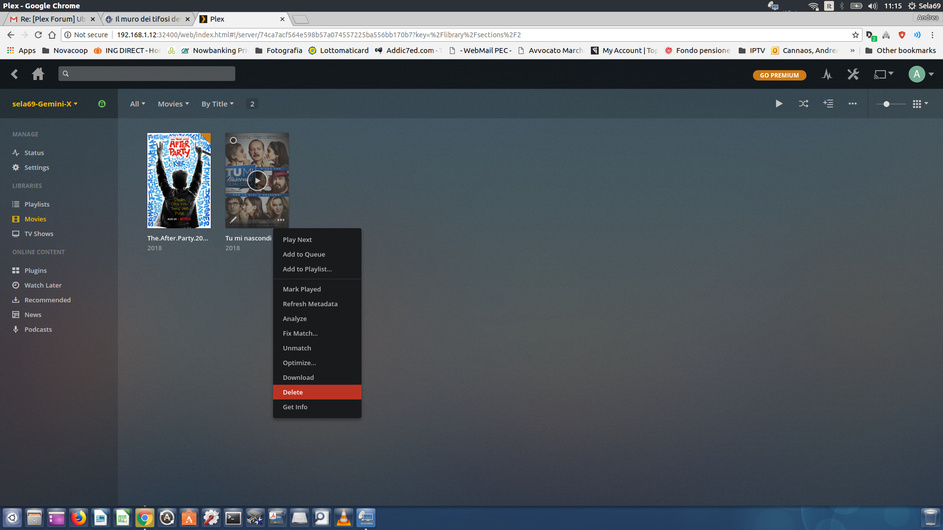The image size is (943, 530).
Task: Open Plex home icon
Action: pos(38,74)
